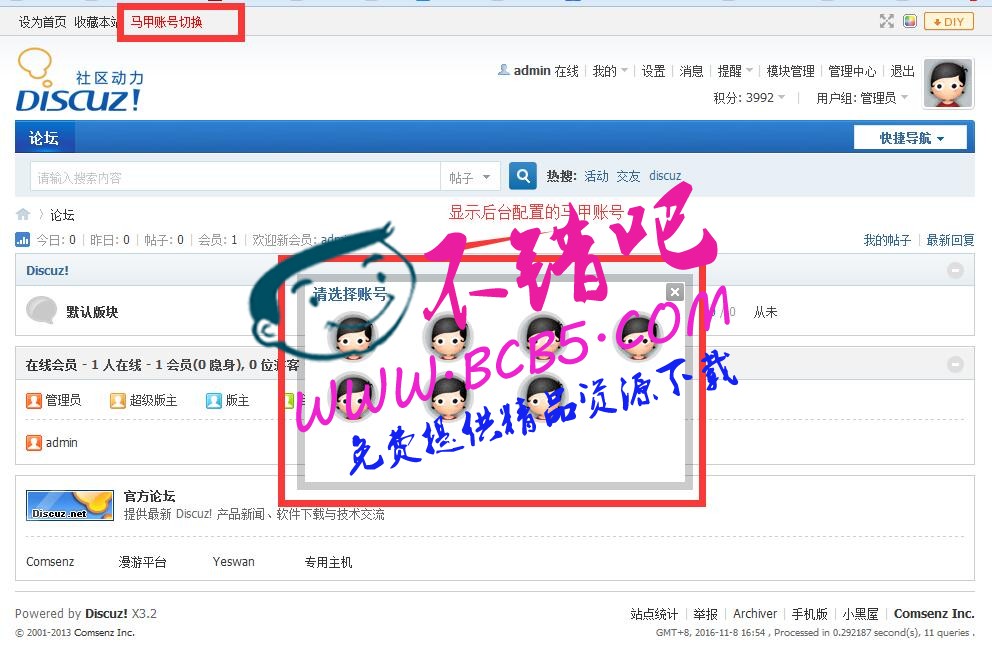Open the style color switcher icon

point(910,22)
